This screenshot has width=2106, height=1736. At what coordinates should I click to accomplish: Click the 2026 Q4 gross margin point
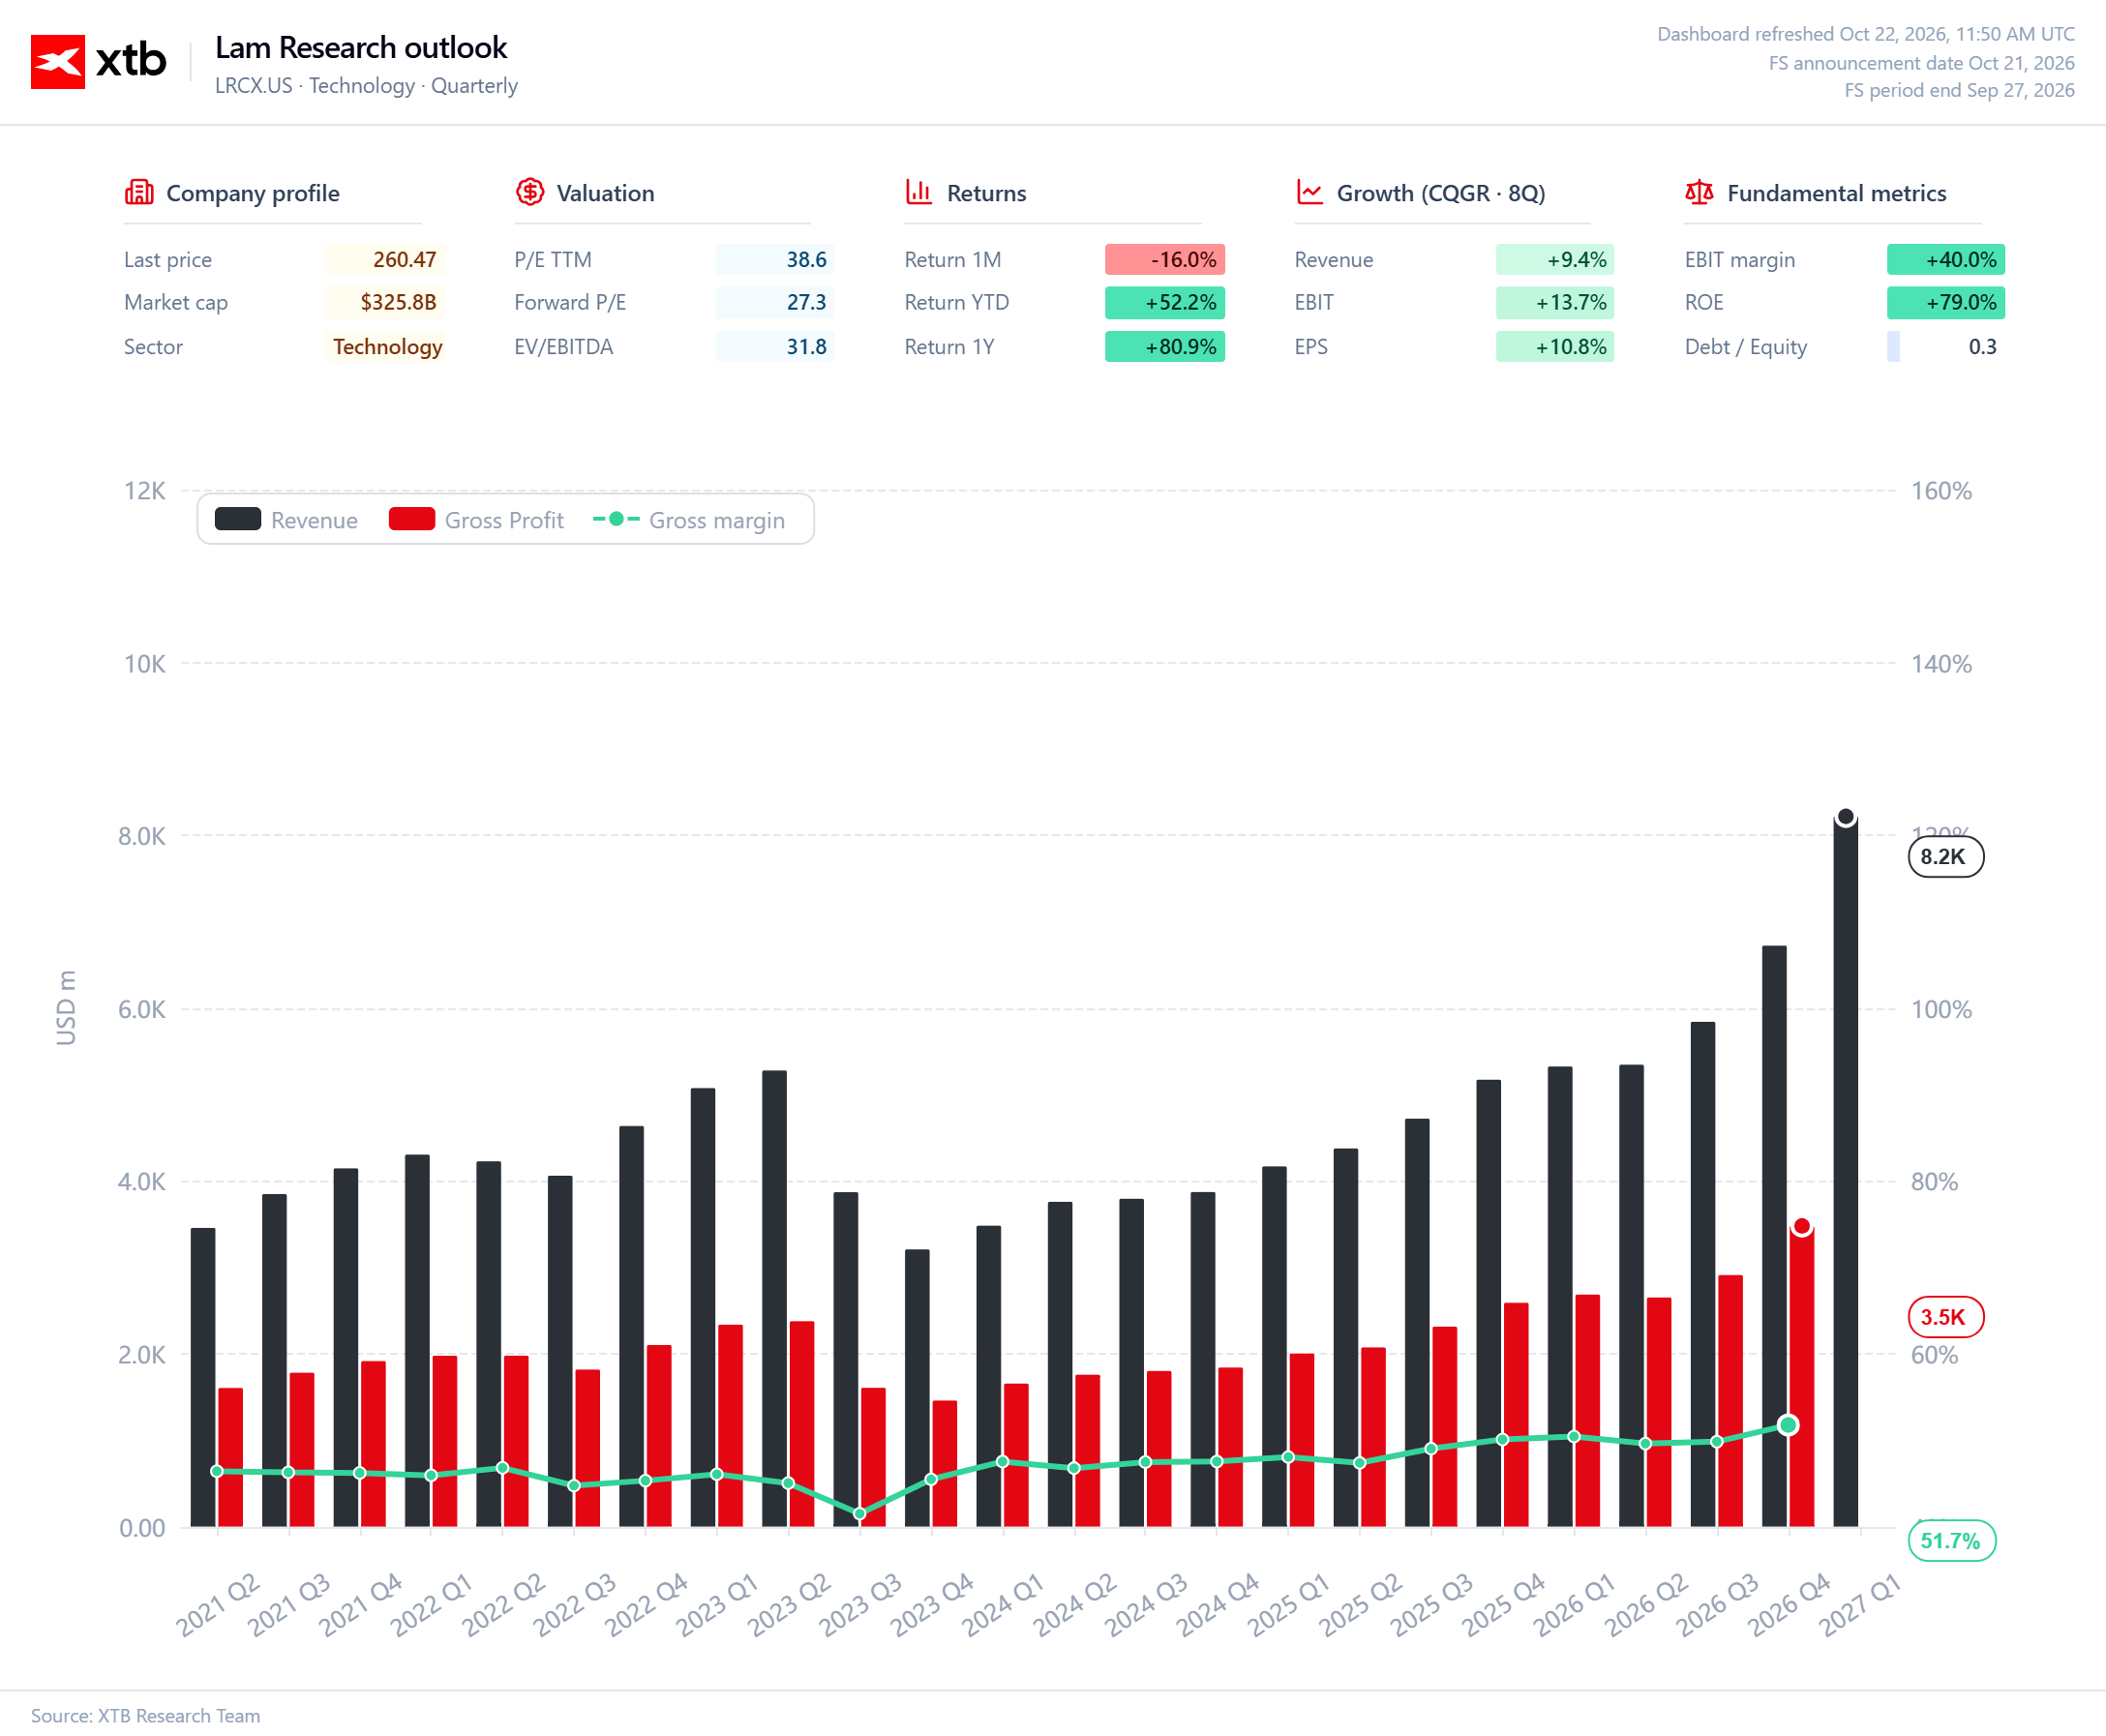click(1789, 1425)
